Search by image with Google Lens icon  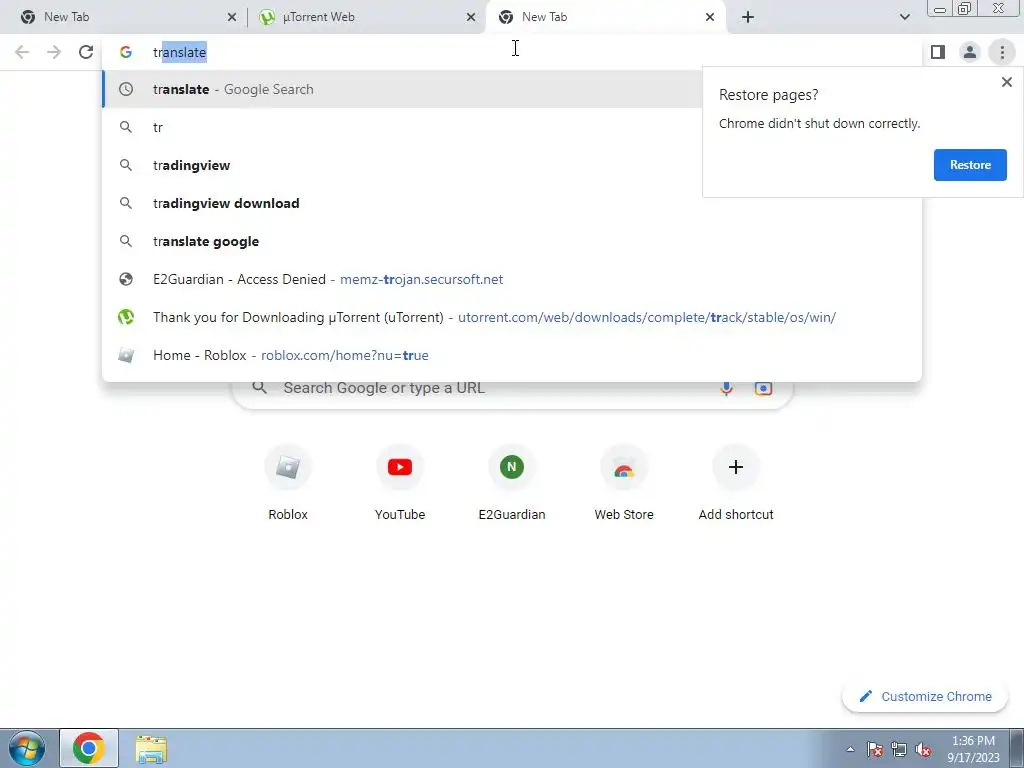click(x=763, y=388)
